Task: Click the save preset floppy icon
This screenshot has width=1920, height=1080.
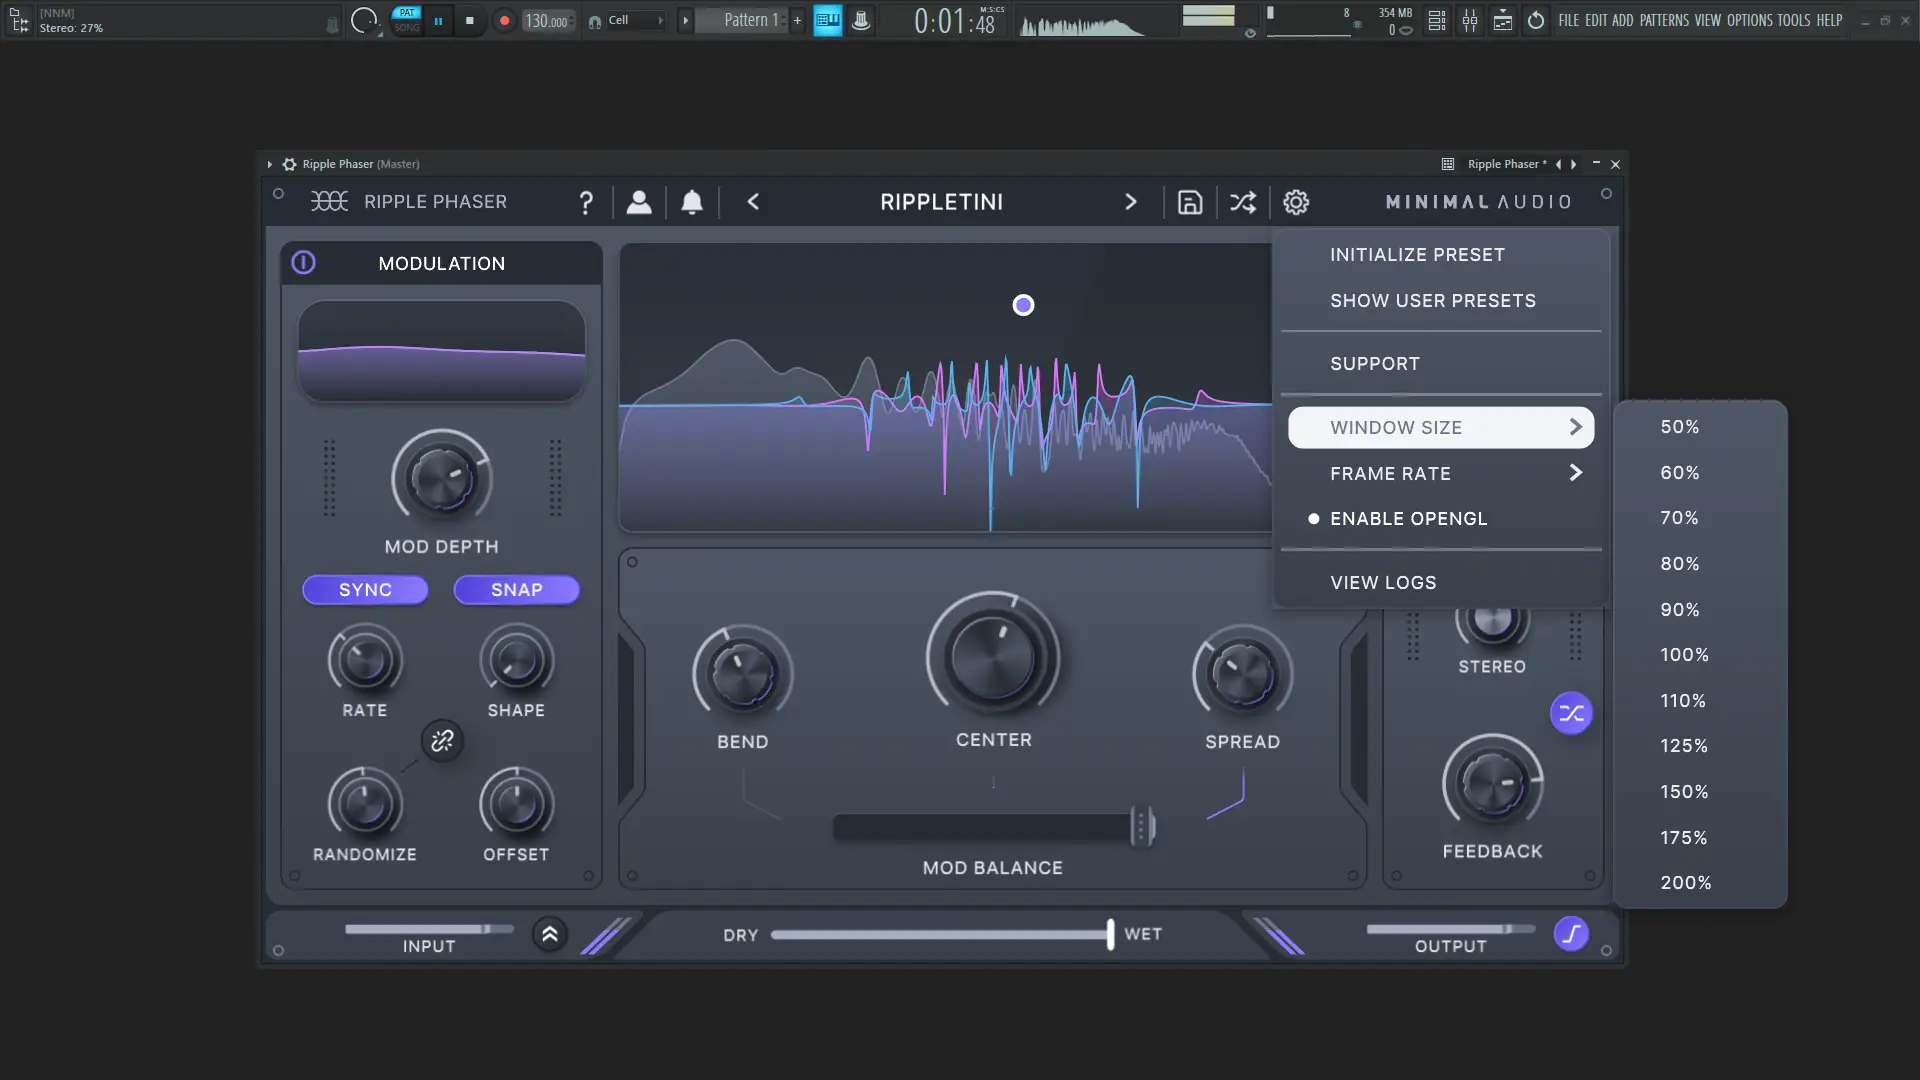Action: [1189, 202]
